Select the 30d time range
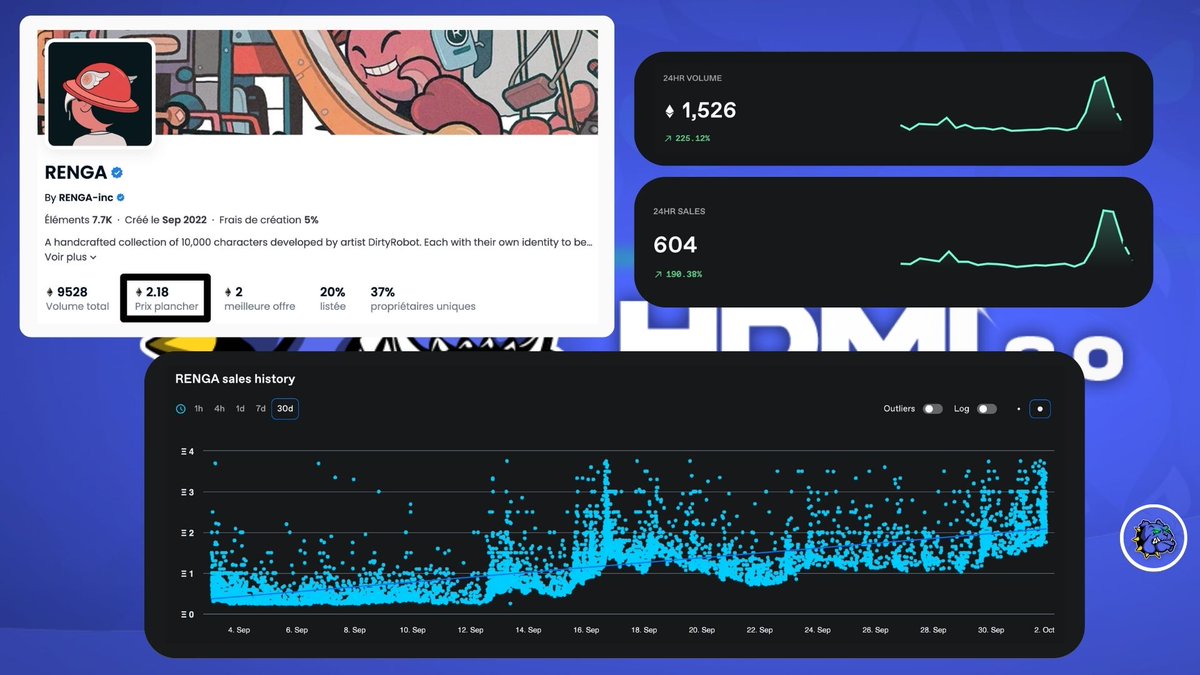1200x675 pixels. (x=285, y=408)
